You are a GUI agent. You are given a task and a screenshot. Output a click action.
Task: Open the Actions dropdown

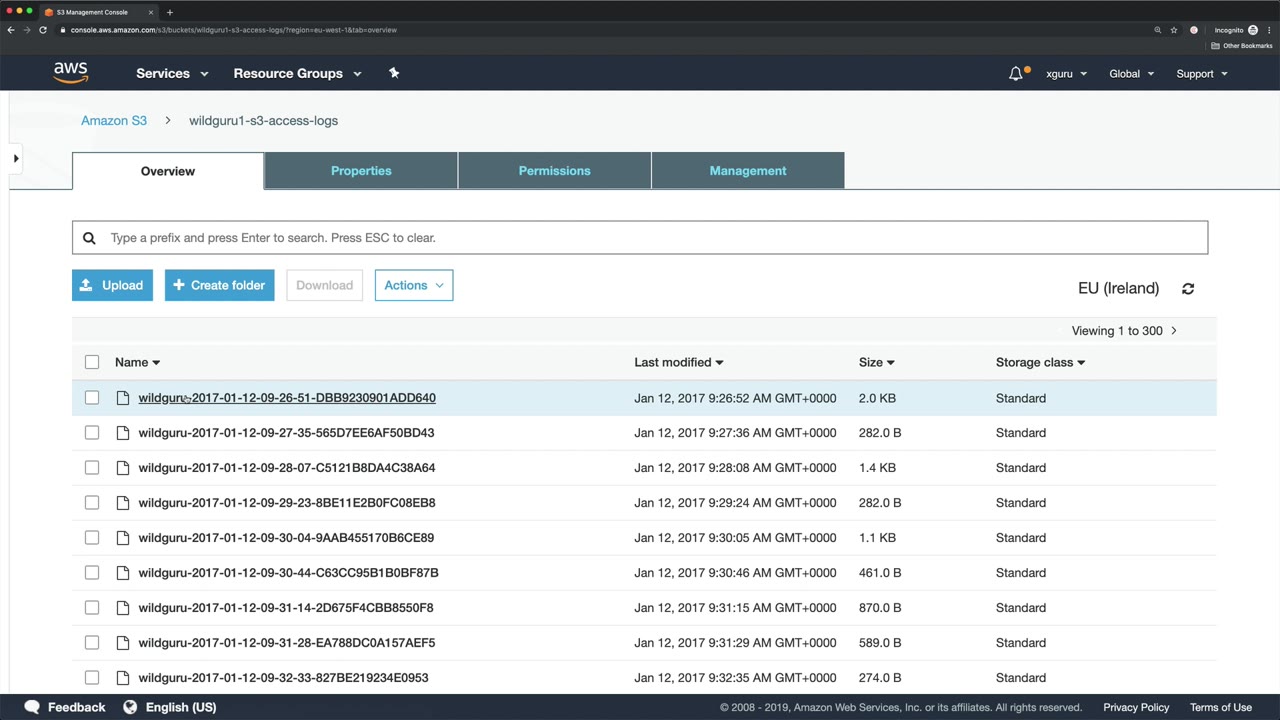413,285
